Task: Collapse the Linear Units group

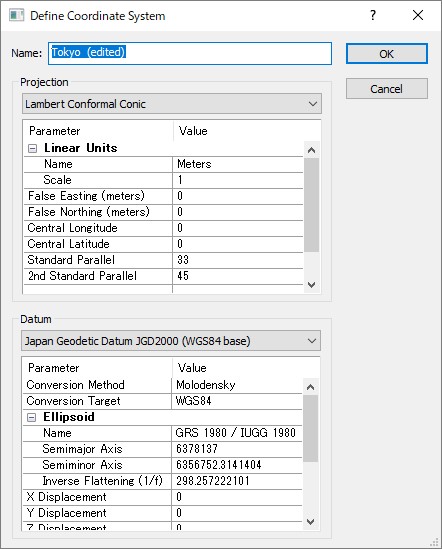Action: (x=32, y=148)
